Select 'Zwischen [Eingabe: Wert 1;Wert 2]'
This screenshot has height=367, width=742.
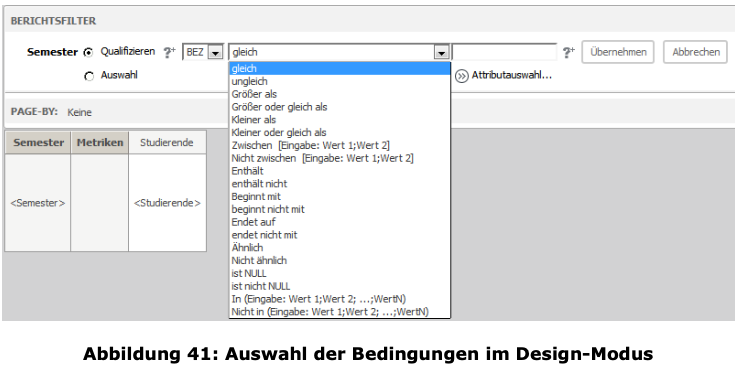339,145
